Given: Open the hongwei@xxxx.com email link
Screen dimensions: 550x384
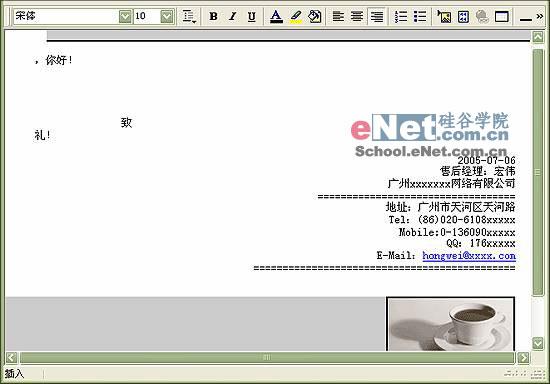Looking at the screenshot, I should pos(469,256).
